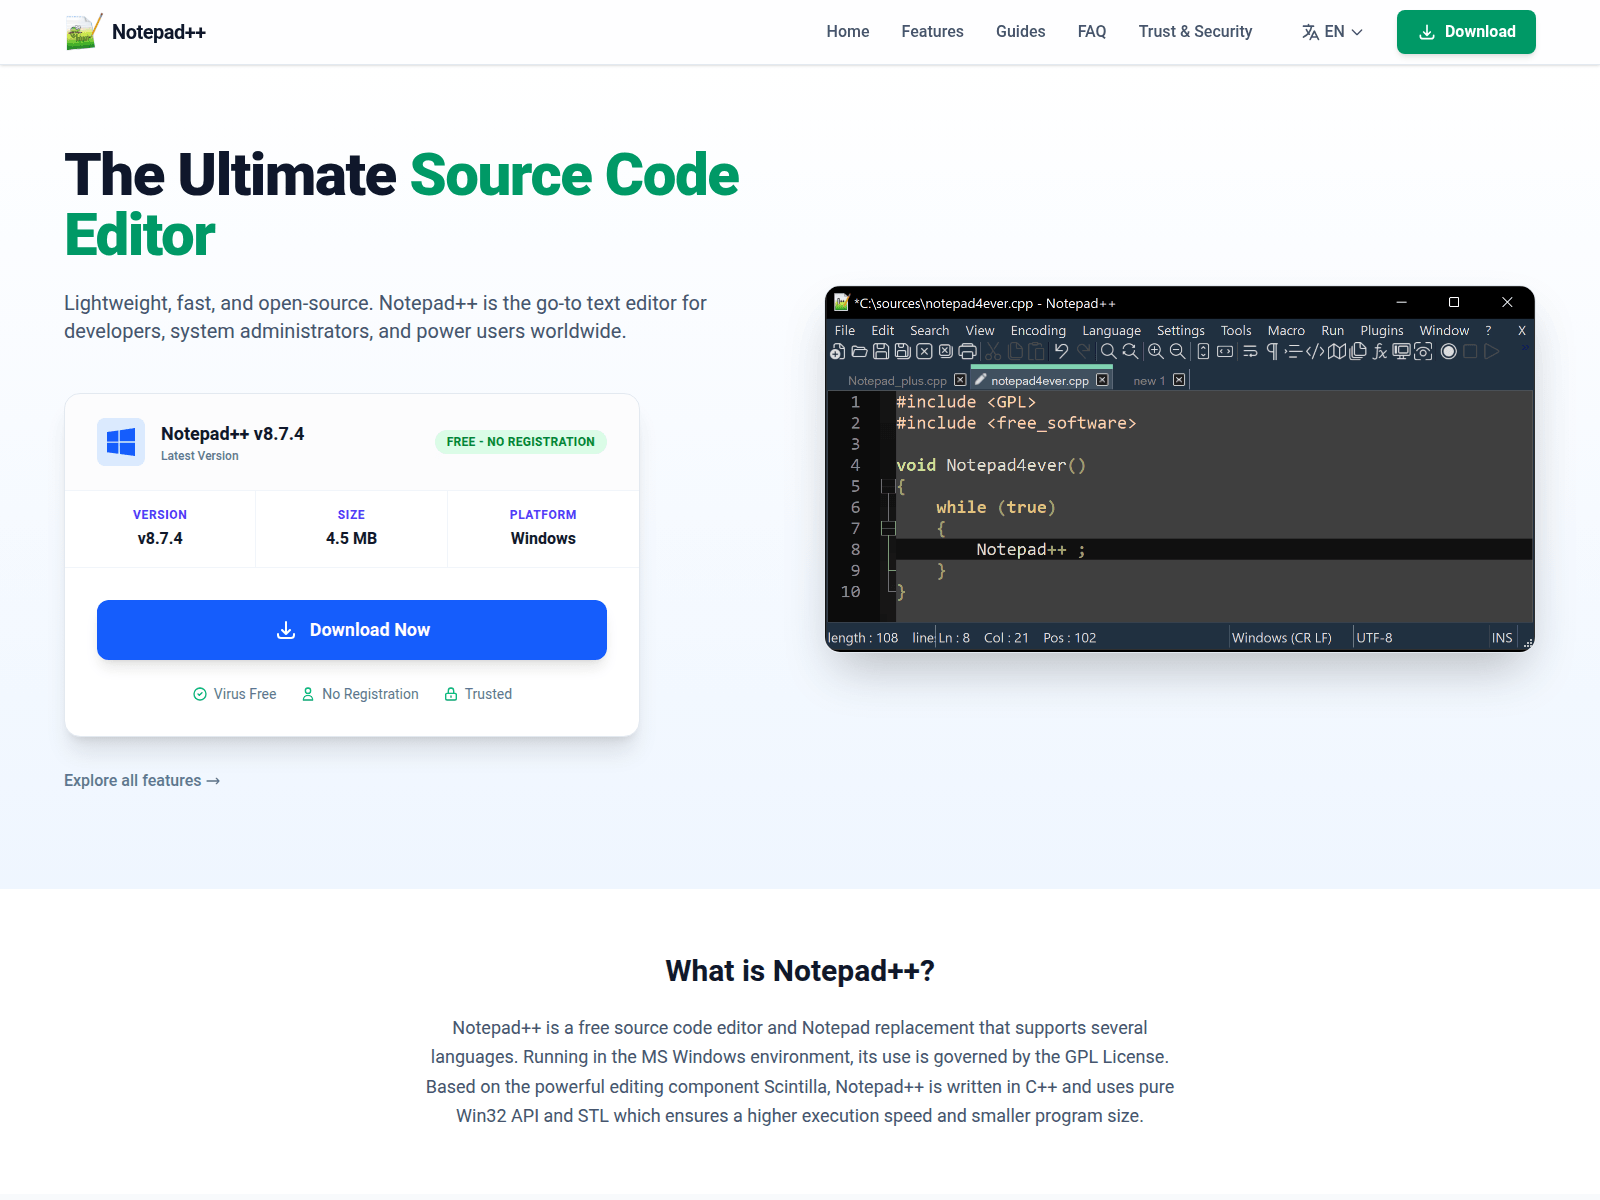Click the Virus Free checkmark icon

tap(200, 694)
